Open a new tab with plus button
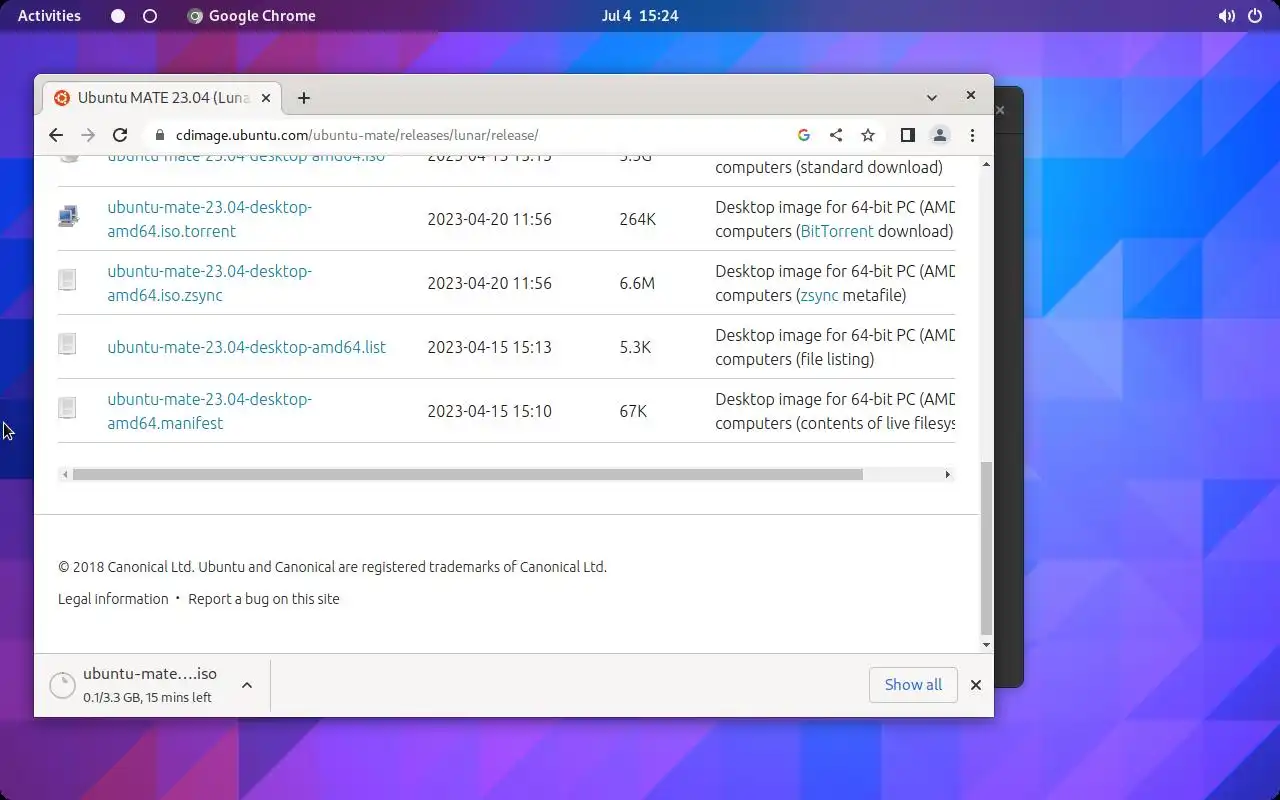This screenshot has height=800, width=1280. [304, 98]
